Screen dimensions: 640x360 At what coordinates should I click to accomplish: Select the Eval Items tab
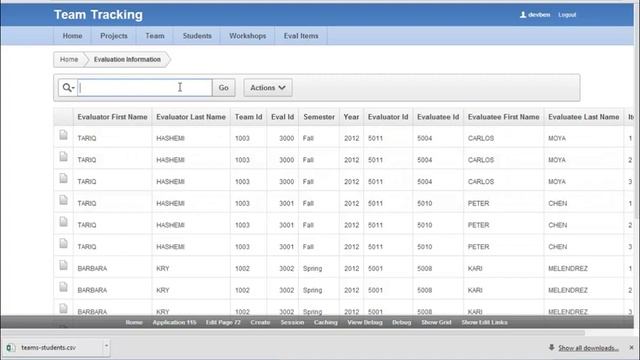click(301, 36)
